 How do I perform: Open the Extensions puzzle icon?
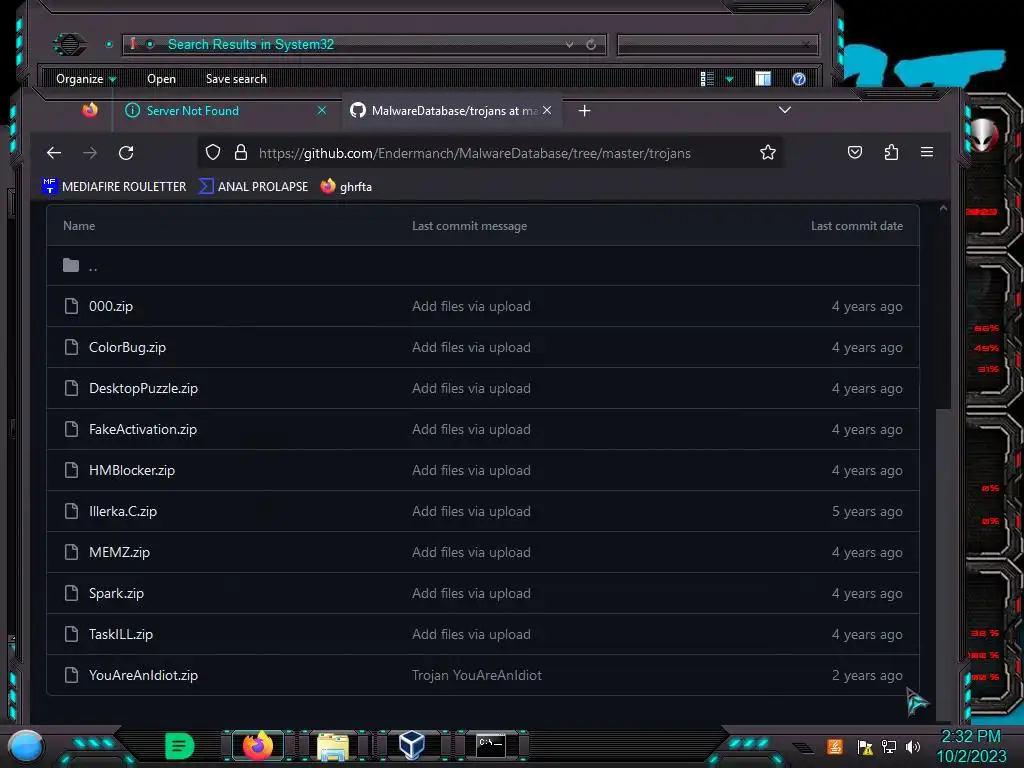(x=891, y=153)
